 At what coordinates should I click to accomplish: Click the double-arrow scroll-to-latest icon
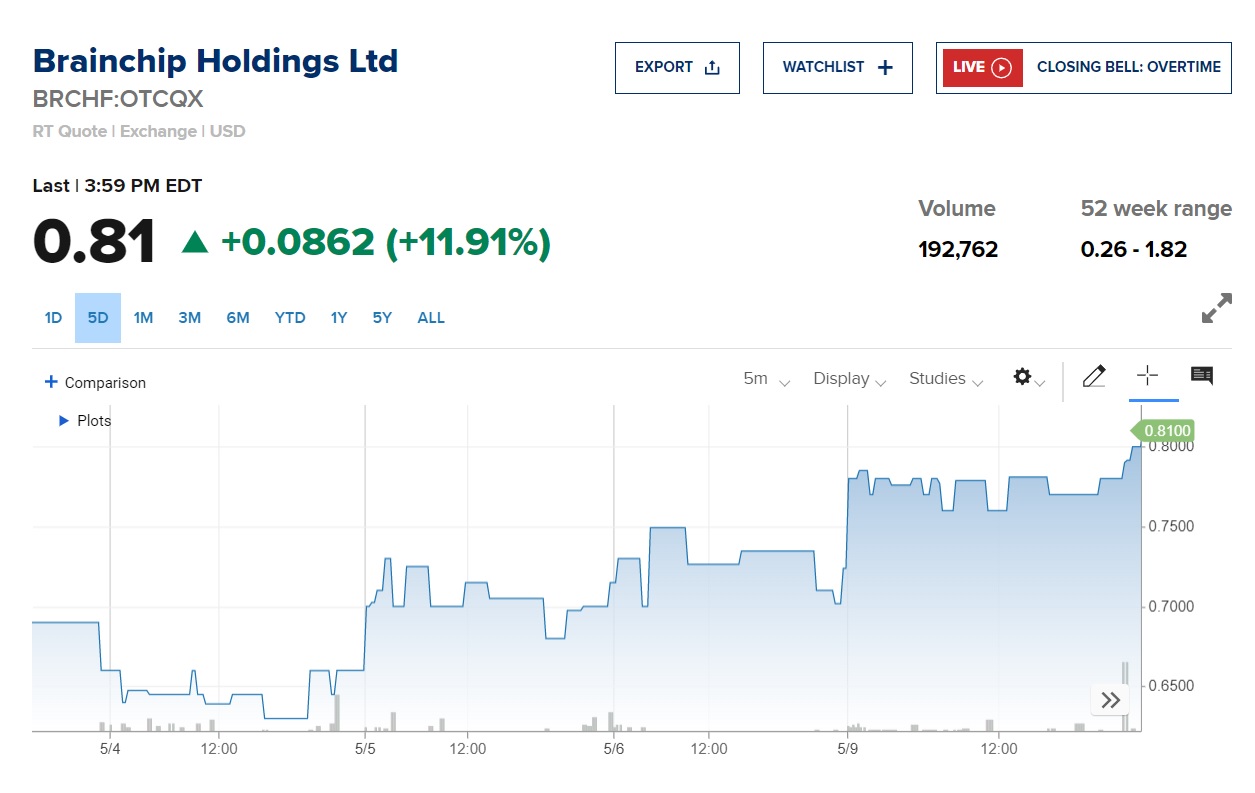(x=1110, y=700)
